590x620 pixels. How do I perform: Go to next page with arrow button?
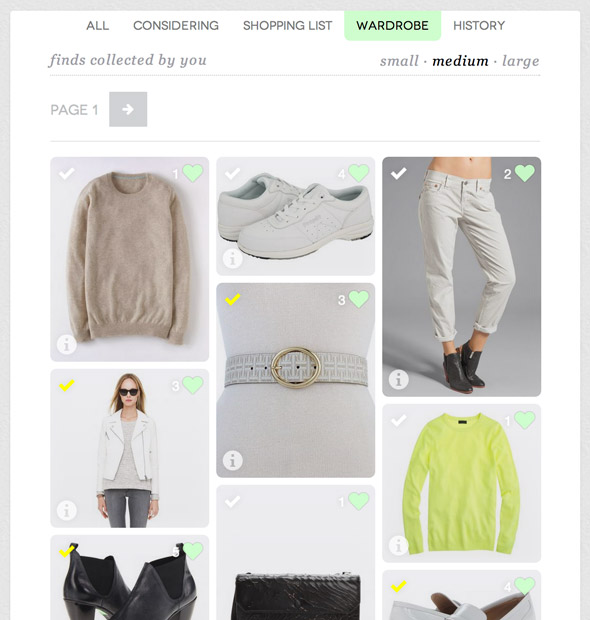coord(128,110)
